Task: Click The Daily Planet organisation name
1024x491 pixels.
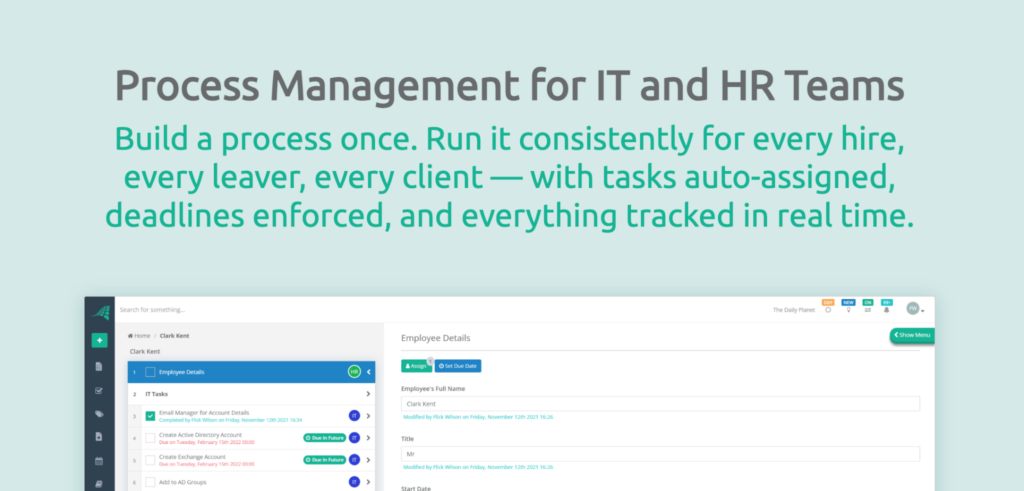Action: (x=794, y=310)
